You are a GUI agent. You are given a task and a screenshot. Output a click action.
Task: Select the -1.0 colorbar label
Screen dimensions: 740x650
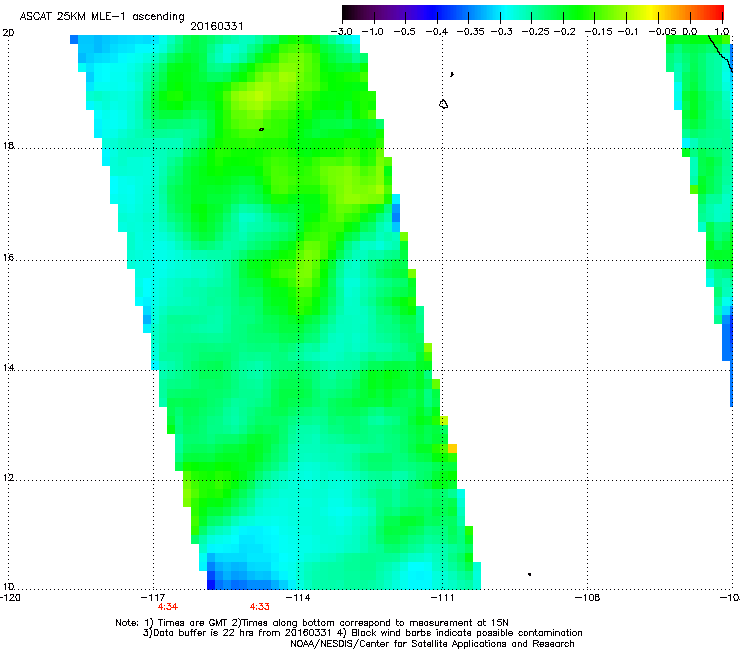pos(373,32)
